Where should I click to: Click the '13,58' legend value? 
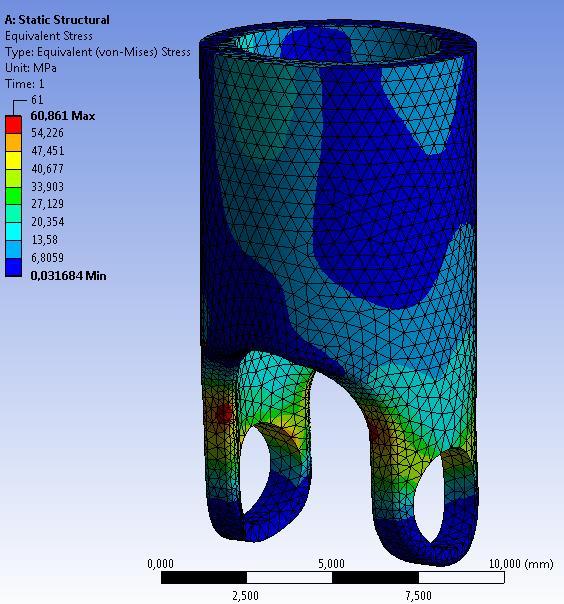44,240
